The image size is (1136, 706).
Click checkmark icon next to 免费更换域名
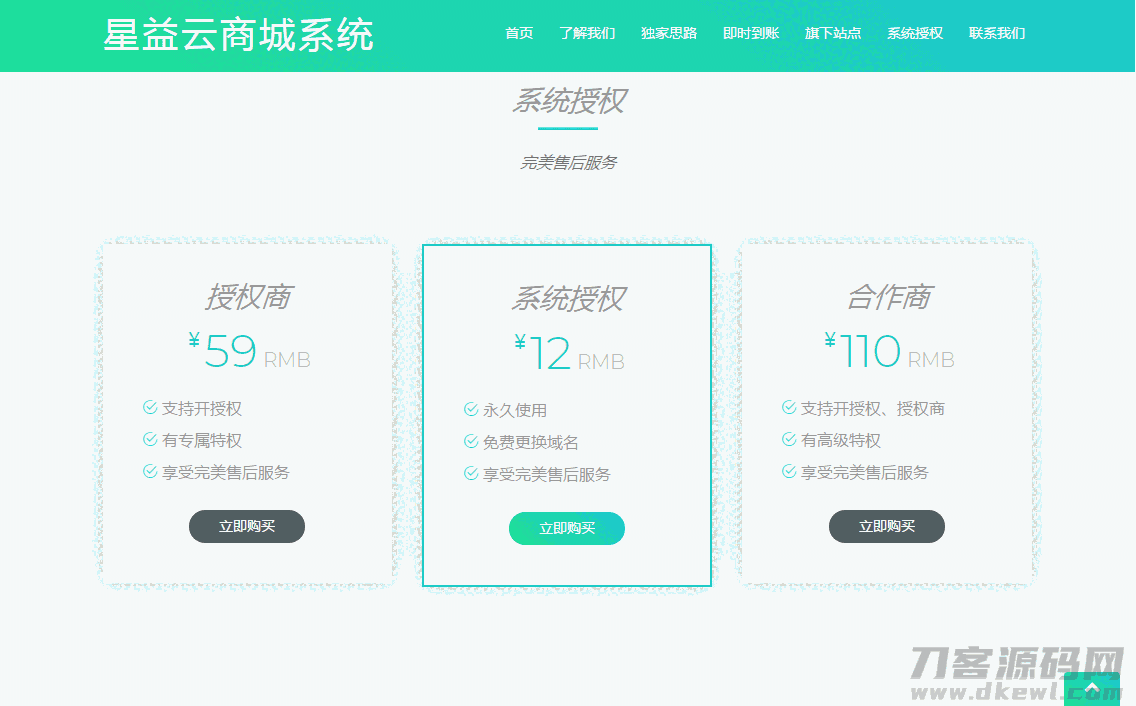click(471, 441)
